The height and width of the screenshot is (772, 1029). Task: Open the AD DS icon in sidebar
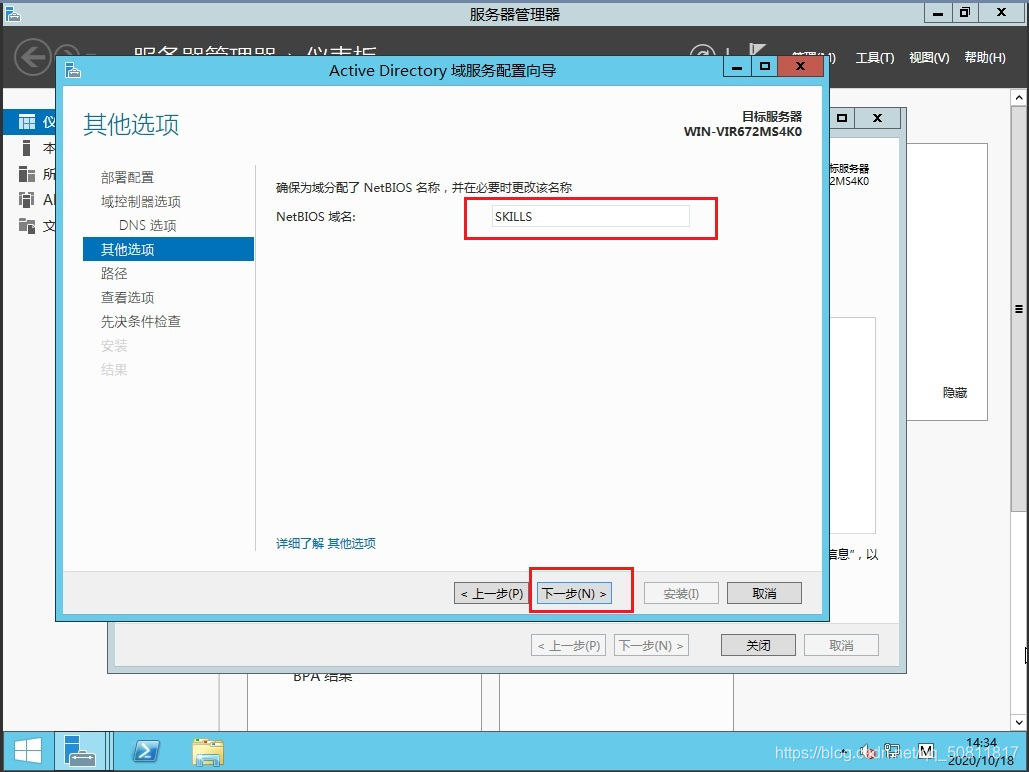pyautogui.click(x=27, y=200)
